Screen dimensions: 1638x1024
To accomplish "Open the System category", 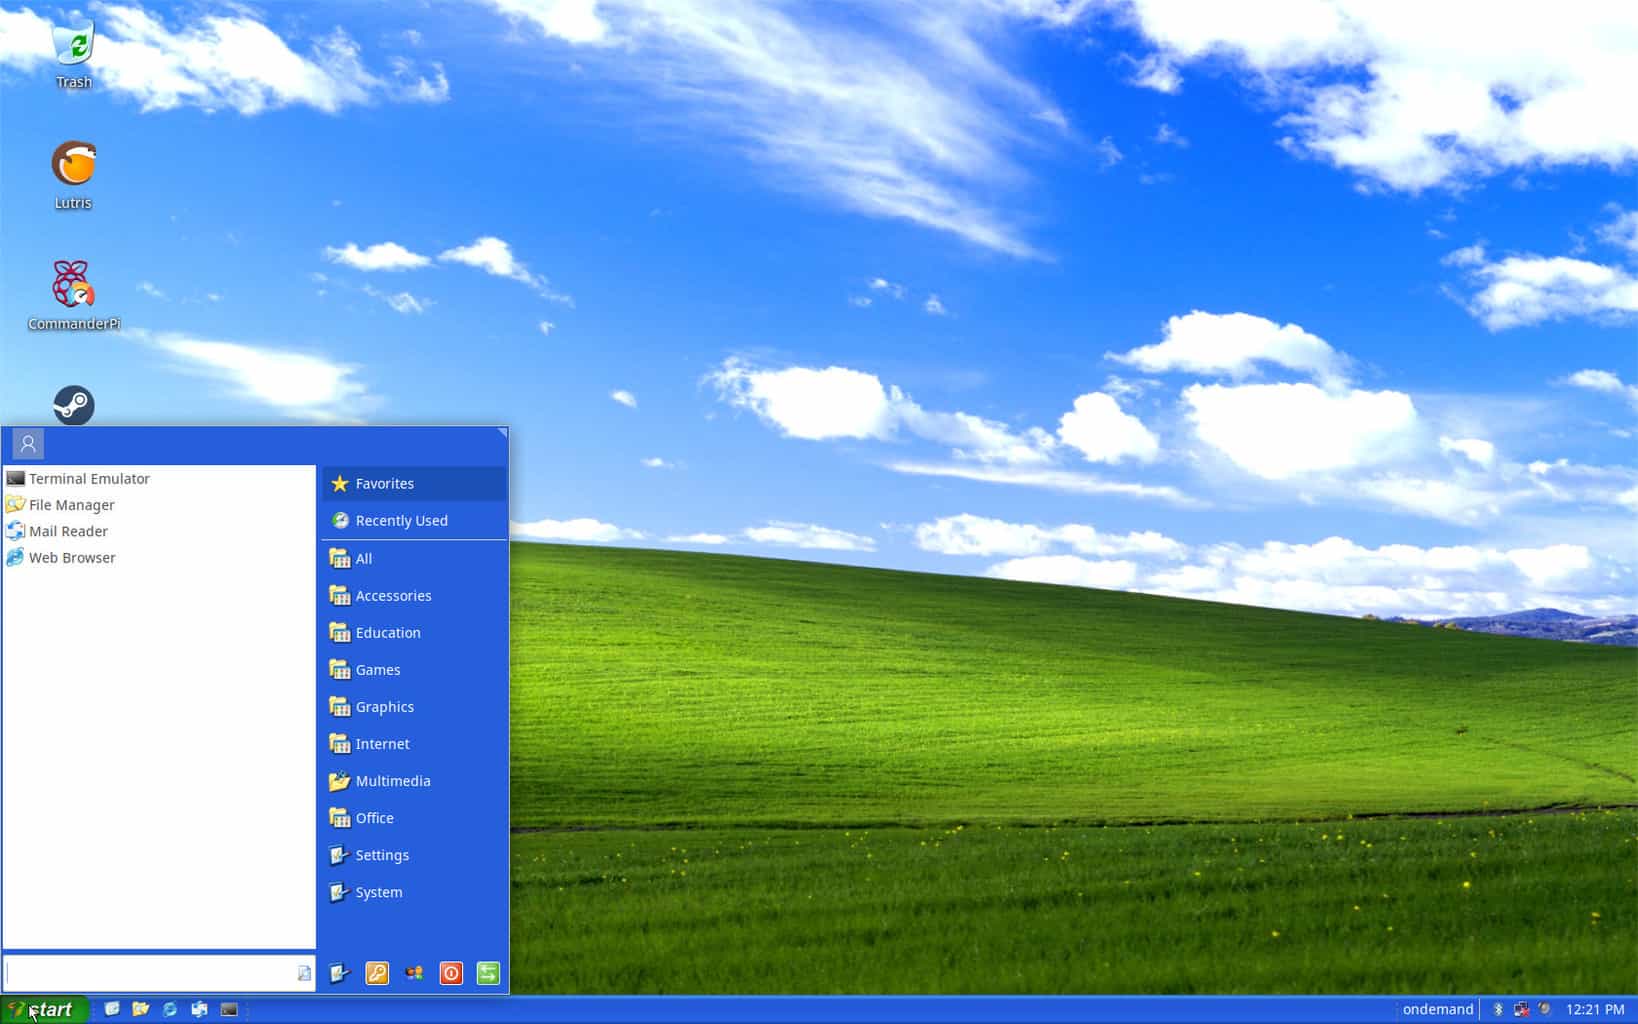I will (x=414, y=892).
